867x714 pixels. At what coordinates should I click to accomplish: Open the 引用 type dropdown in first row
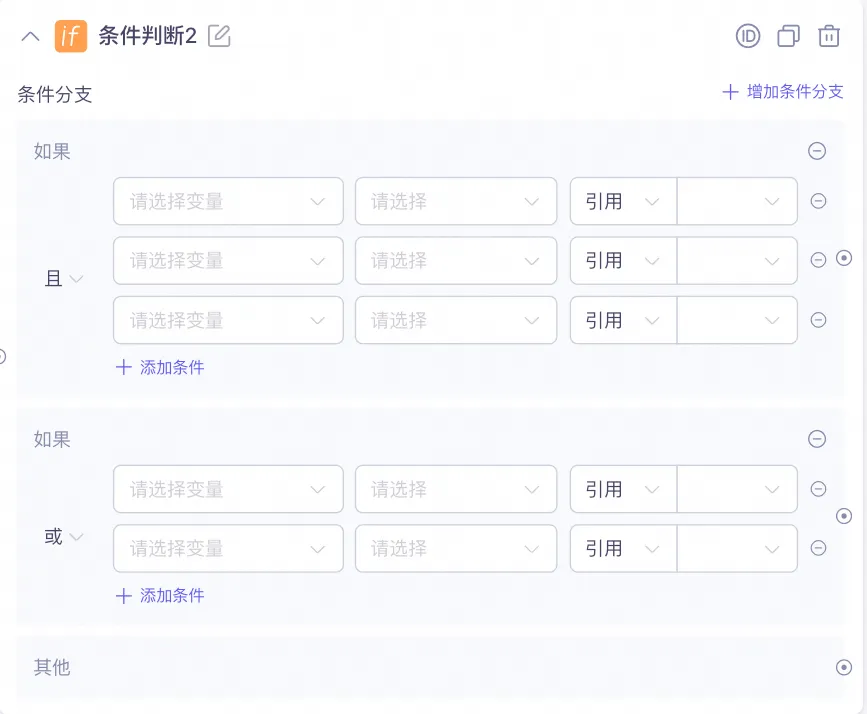pyautogui.click(x=623, y=201)
